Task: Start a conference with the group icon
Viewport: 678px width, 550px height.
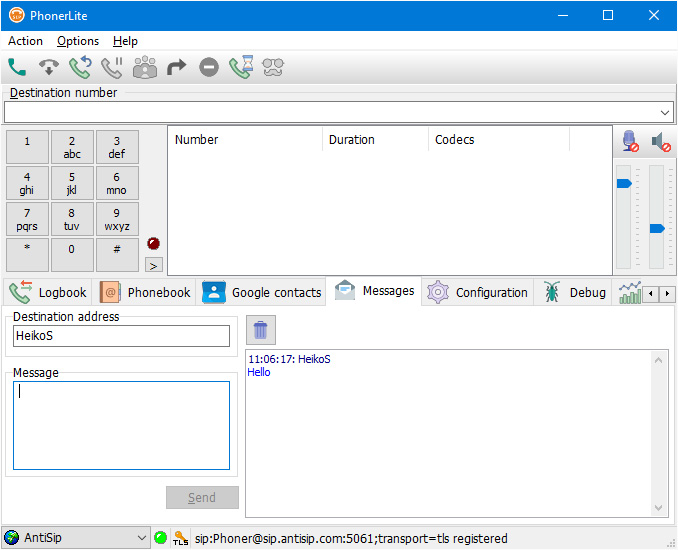Action: pyautogui.click(x=145, y=68)
